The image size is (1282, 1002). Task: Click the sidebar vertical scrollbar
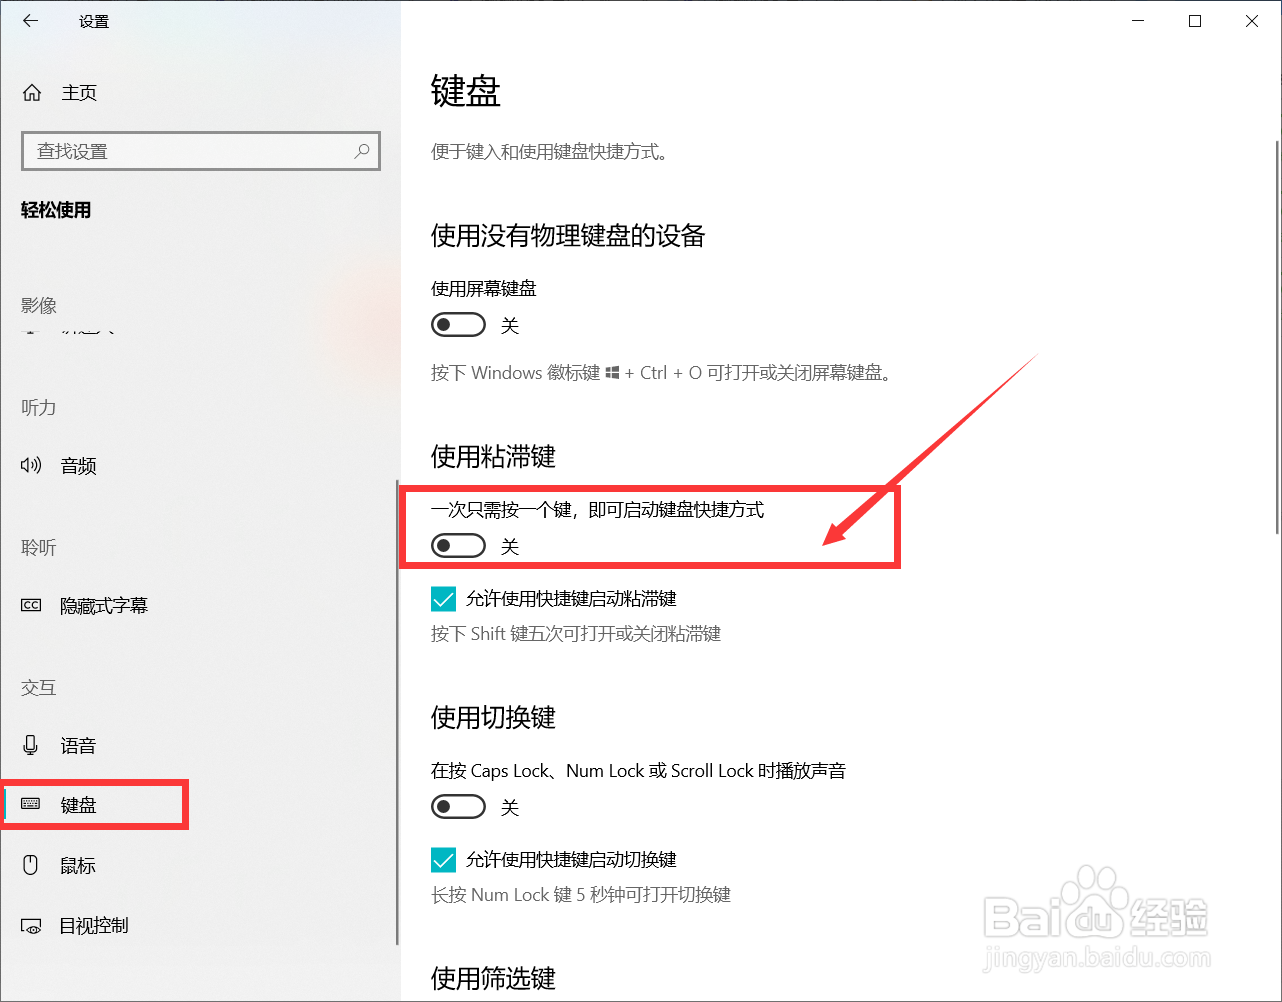click(x=398, y=712)
